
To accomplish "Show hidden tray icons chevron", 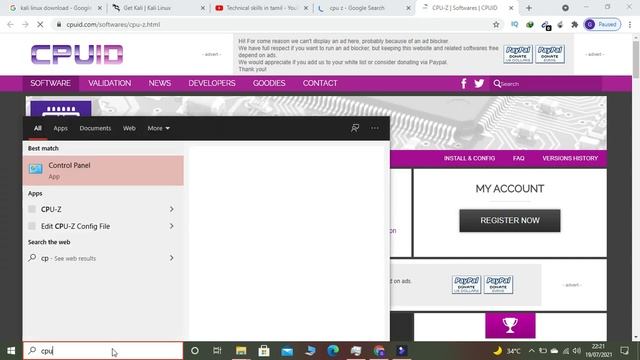I will point(531,351).
